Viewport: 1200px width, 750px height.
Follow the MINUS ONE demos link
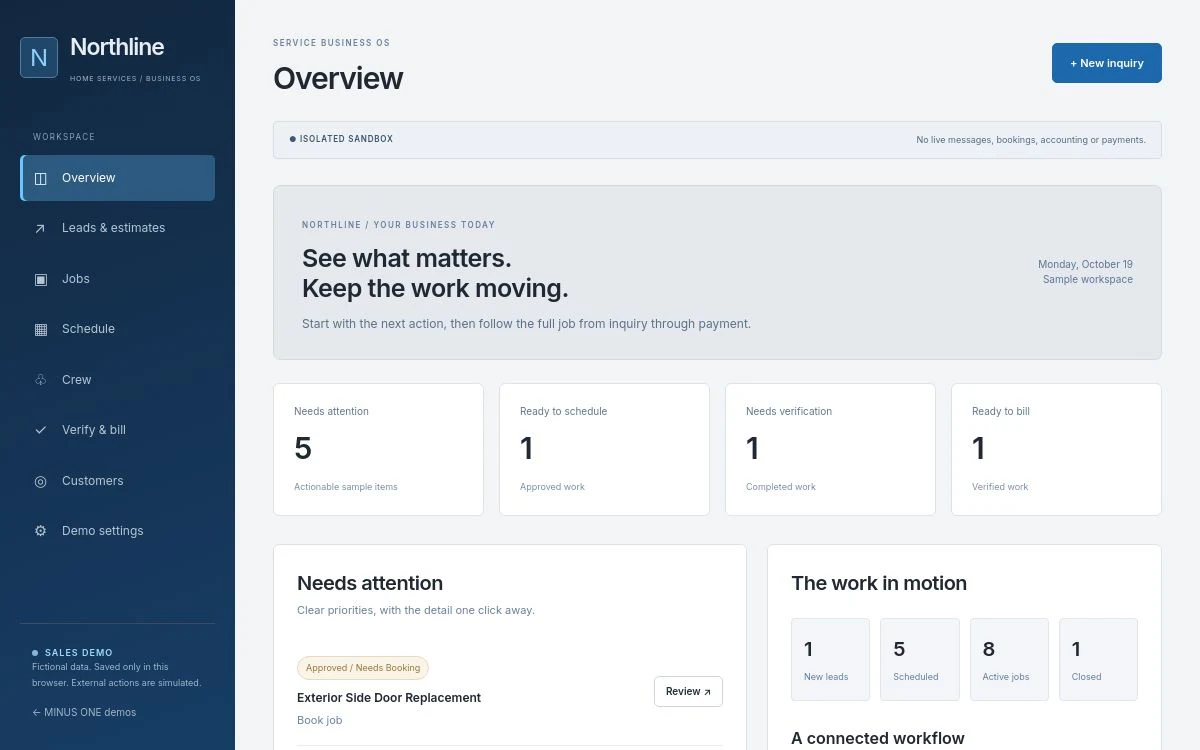[84, 713]
